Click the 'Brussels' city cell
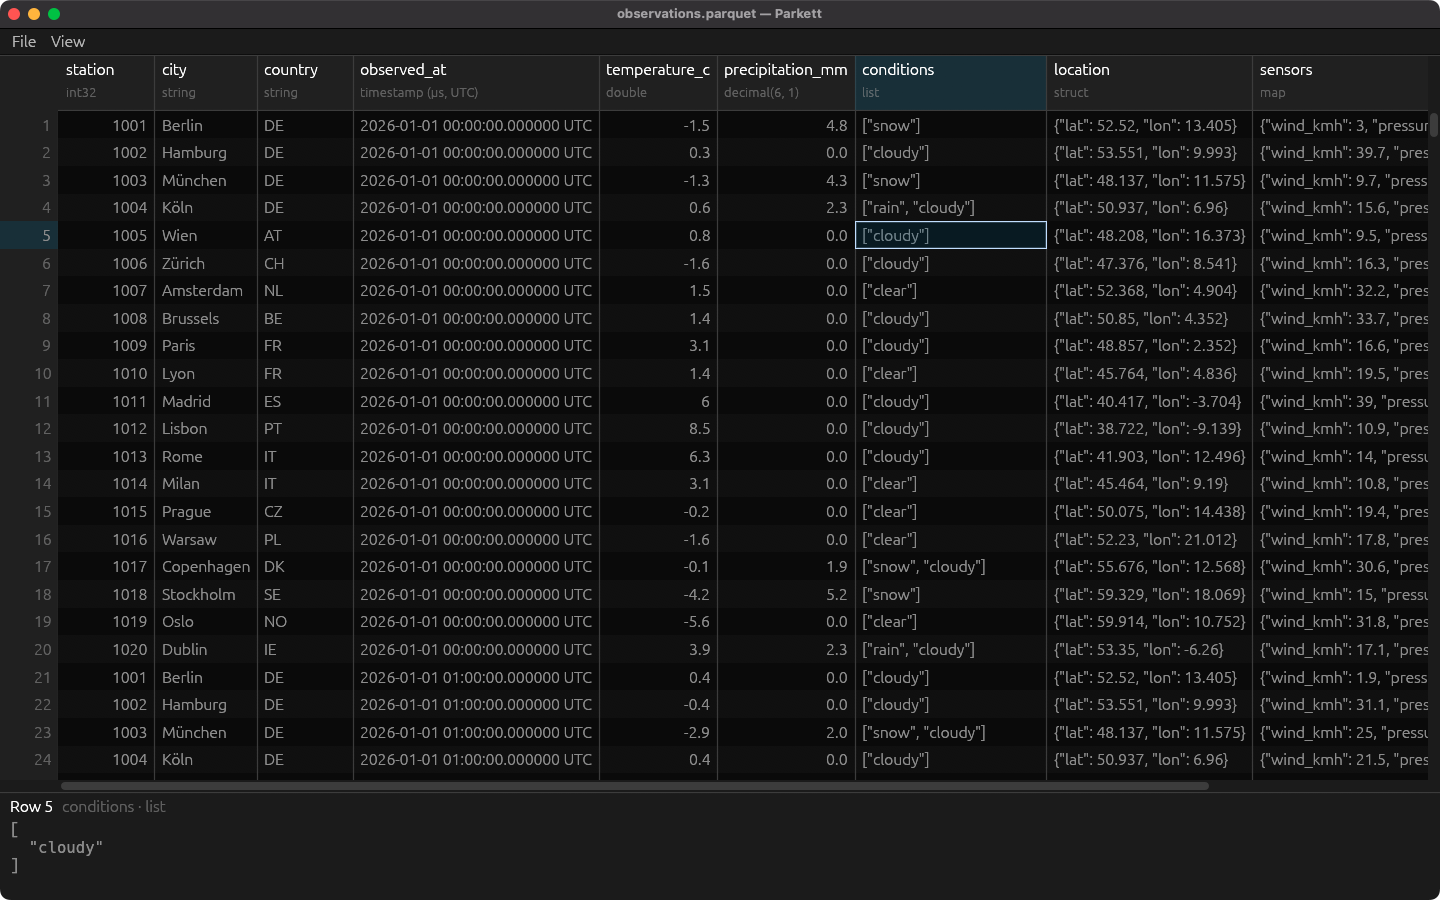This screenshot has width=1440, height=900. click(206, 319)
